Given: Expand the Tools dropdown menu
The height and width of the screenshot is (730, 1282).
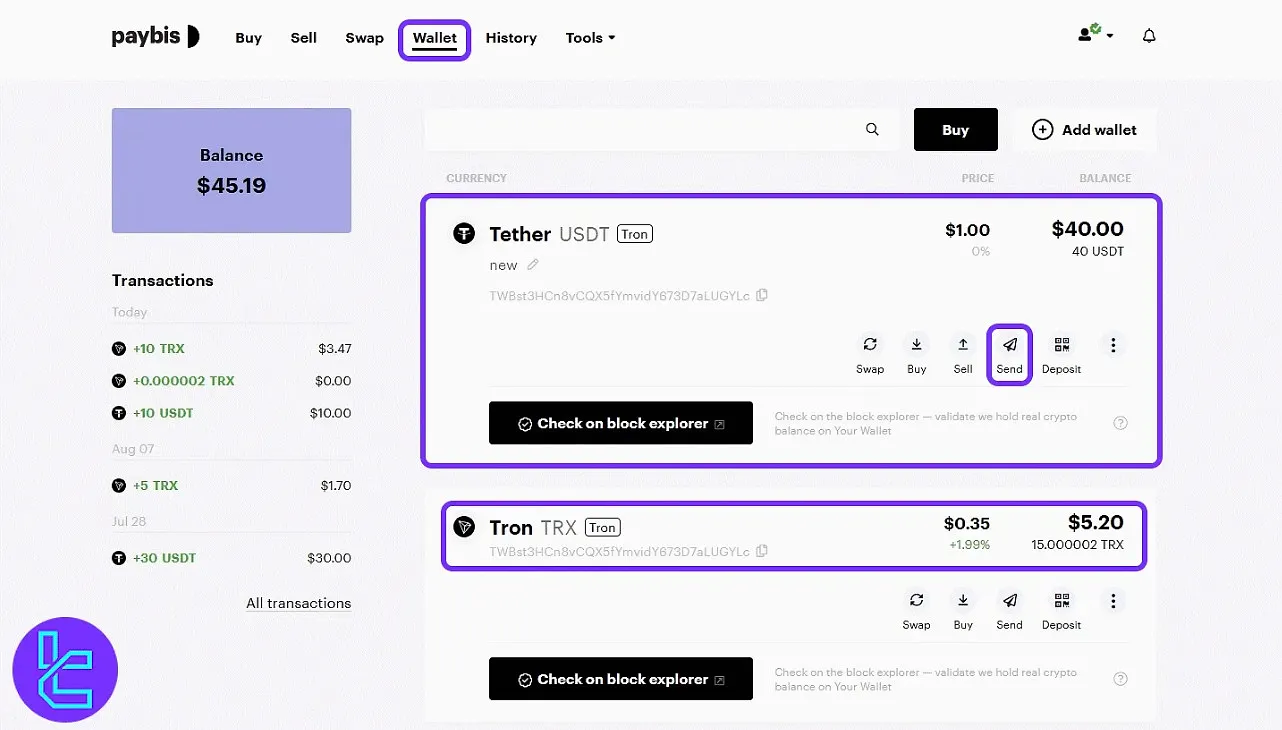Looking at the screenshot, I should pyautogui.click(x=590, y=38).
